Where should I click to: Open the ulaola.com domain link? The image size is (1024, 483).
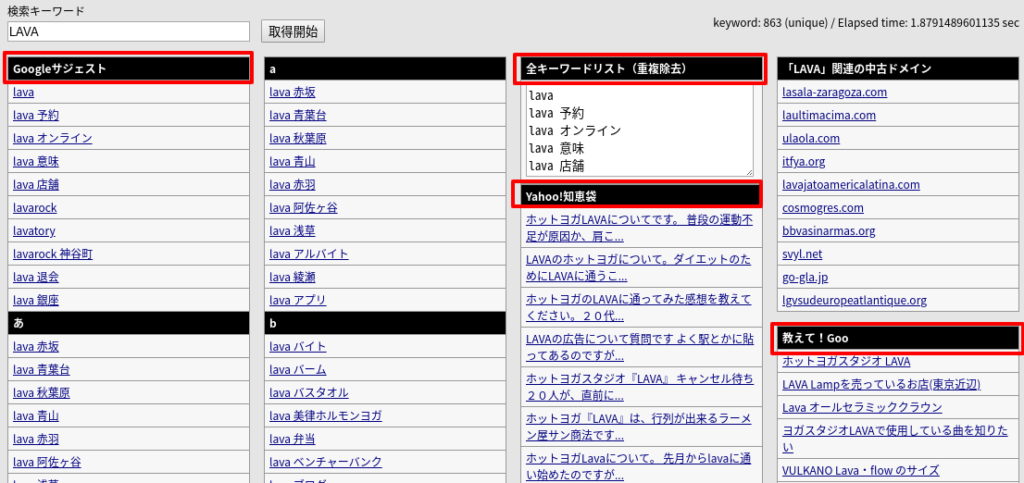[x=811, y=138]
